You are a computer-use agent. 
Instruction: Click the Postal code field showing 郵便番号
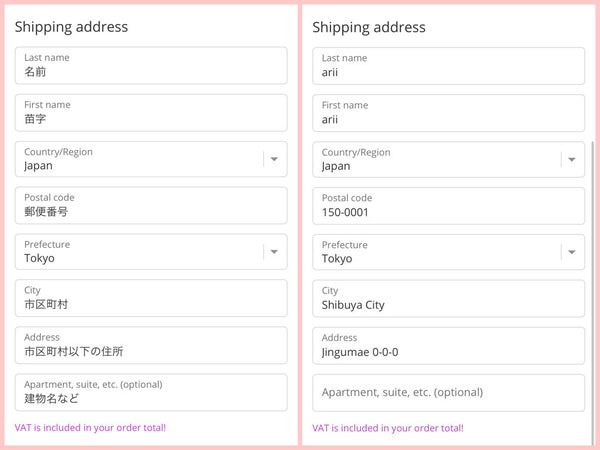click(x=150, y=205)
